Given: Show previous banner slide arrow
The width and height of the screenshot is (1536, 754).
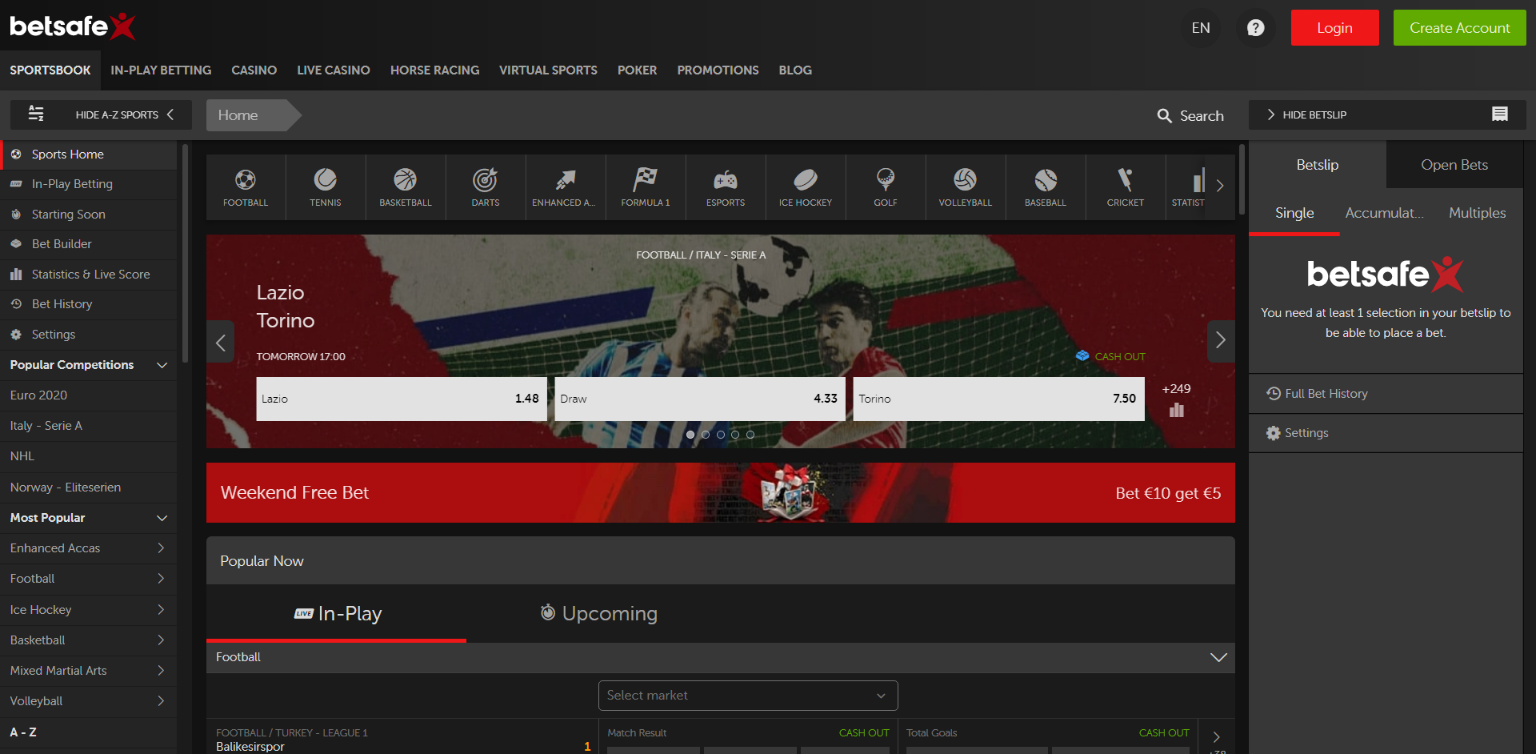Looking at the screenshot, I should coord(220,342).
